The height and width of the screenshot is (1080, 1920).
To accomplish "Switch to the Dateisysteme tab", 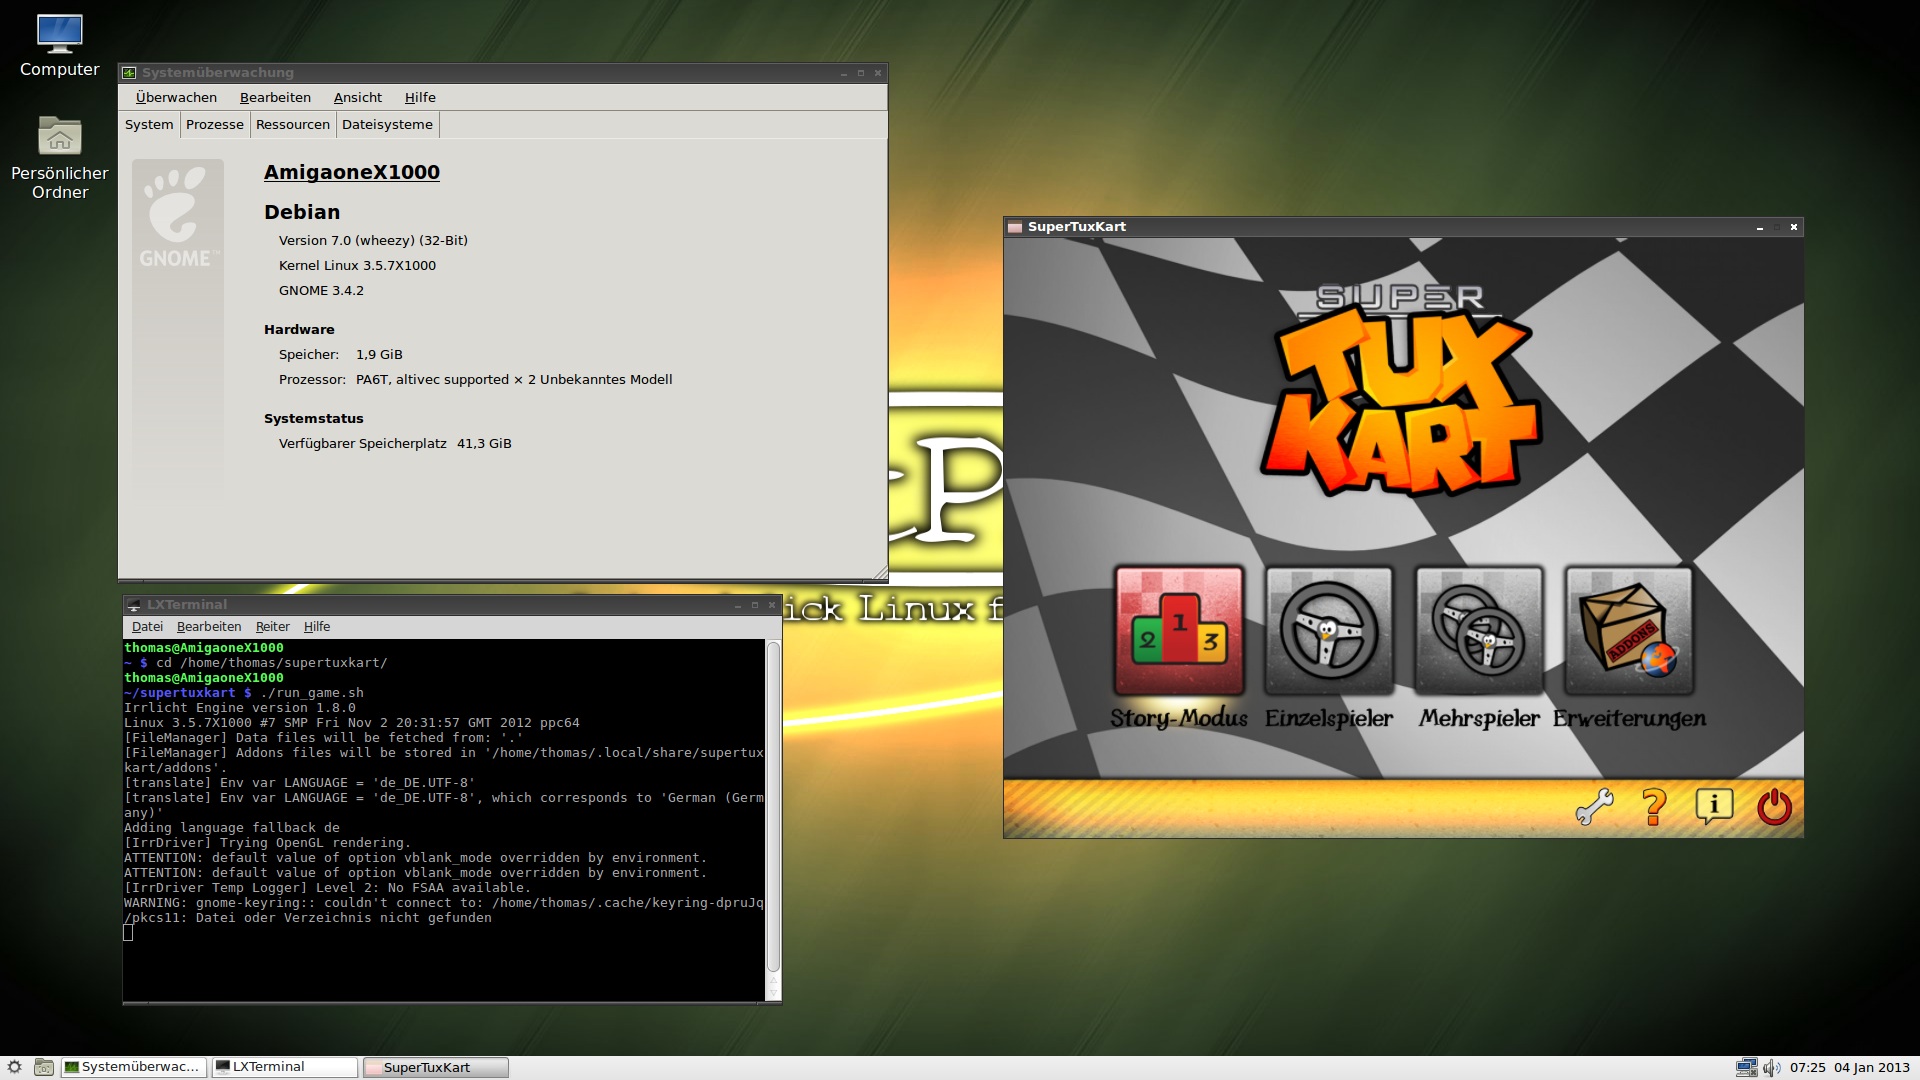I will point(388,124).
